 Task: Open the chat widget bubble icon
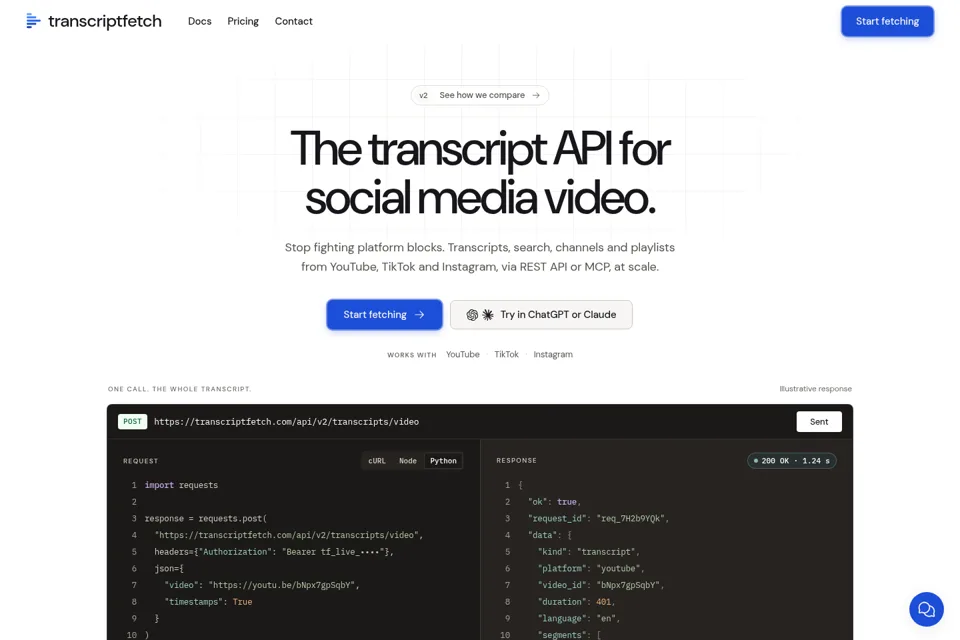926,609
